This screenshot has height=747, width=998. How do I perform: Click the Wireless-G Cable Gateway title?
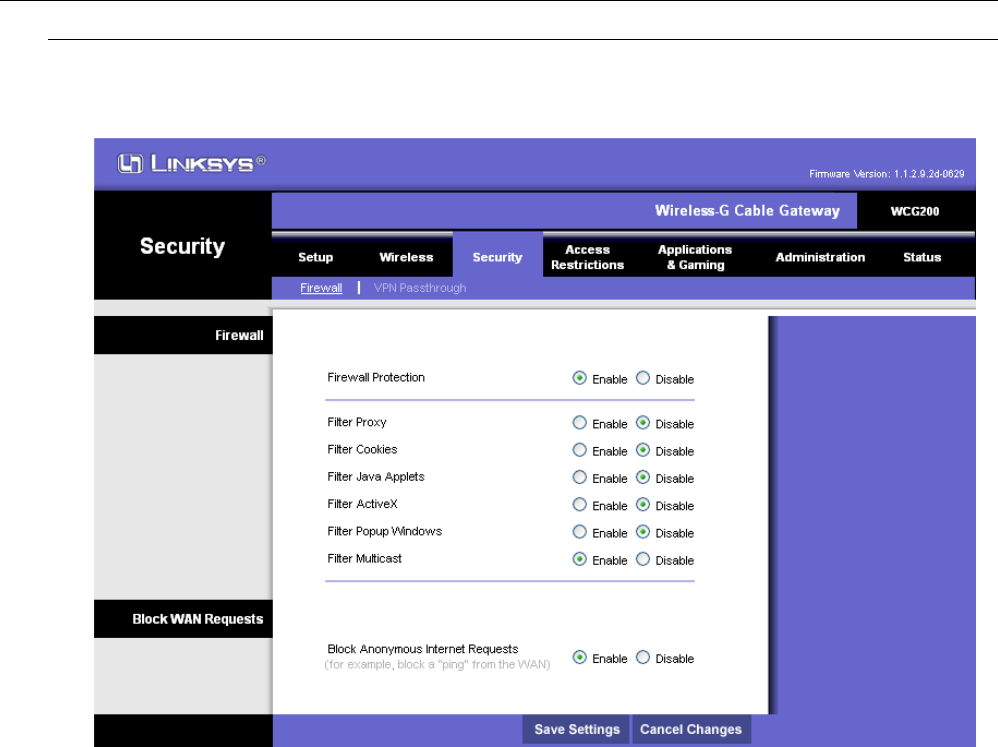(x=747, y=211)
